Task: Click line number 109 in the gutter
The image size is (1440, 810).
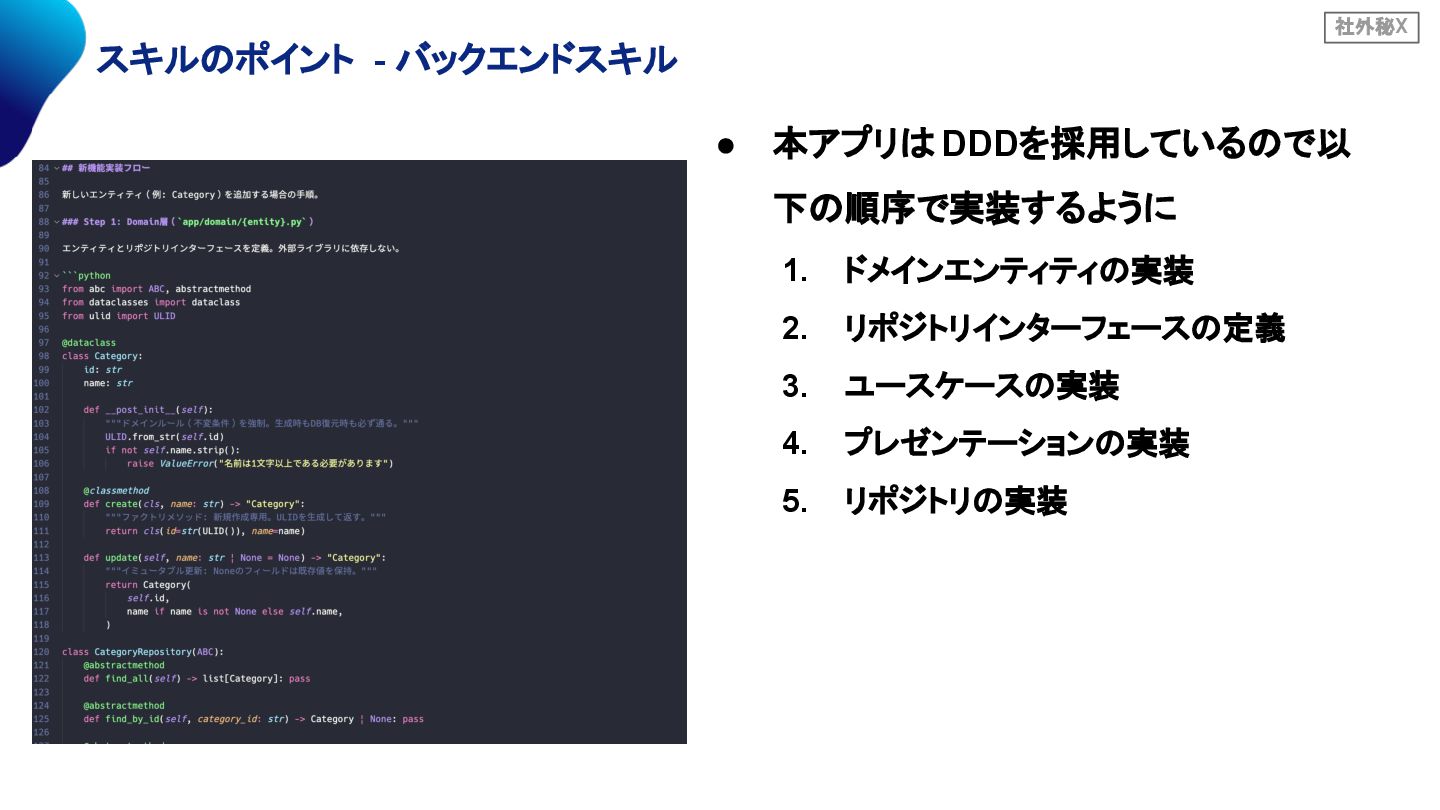Action: pyautogui.click(x=41, y=504)
